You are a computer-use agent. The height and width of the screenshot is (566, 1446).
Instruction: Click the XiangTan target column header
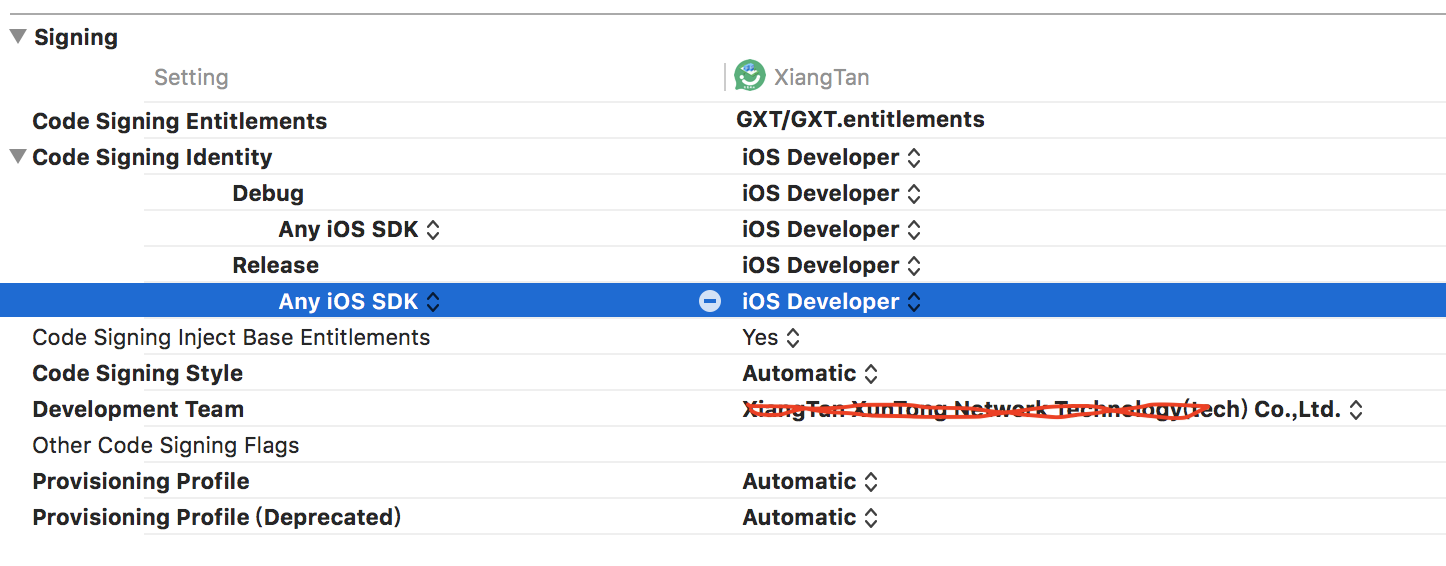[x=821, y=77]
